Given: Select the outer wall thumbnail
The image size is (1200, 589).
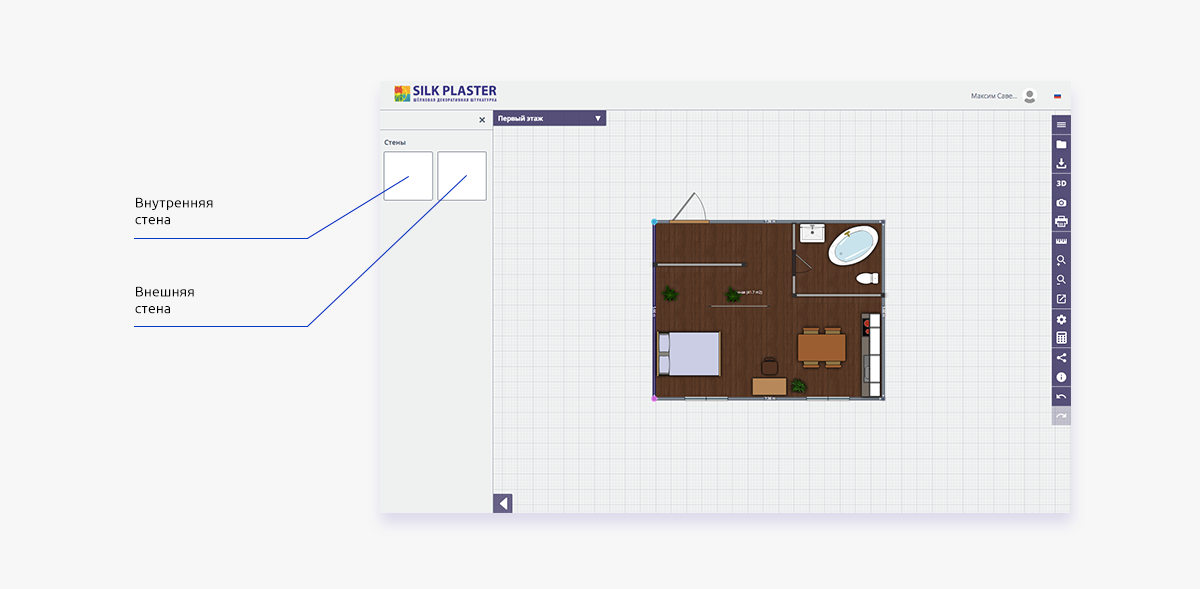Looking at the screenshot, I should pyautogui.click(x=462, y=176).
